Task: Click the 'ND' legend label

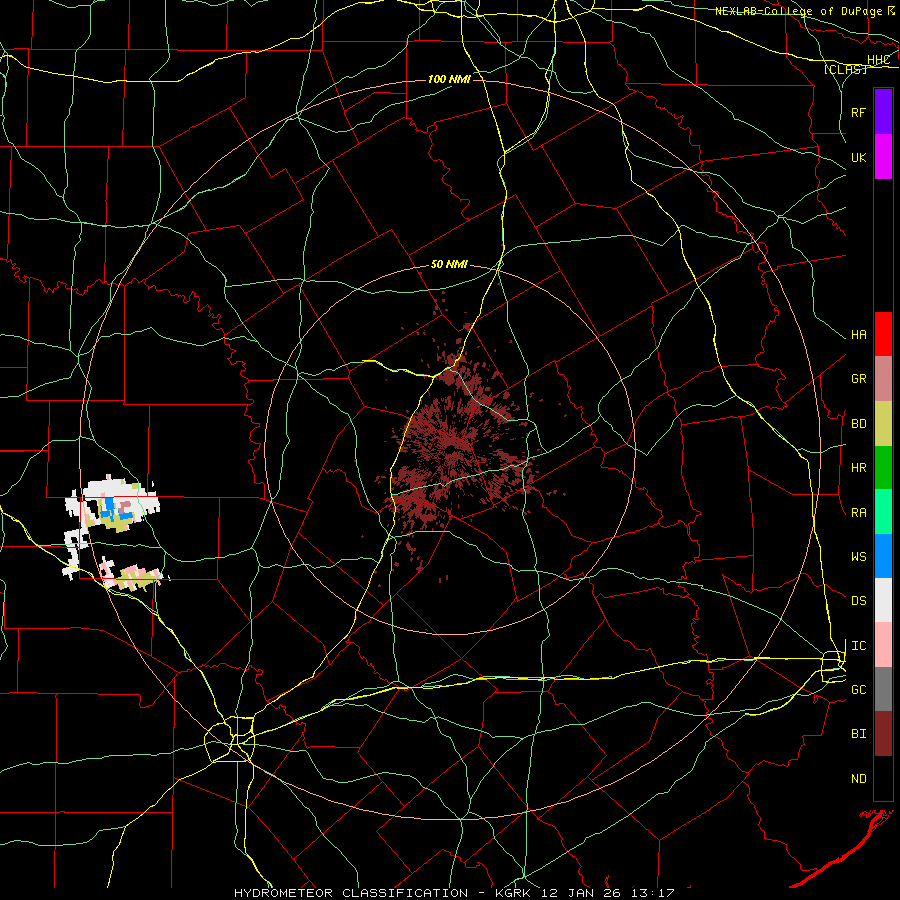Action: 858,779
